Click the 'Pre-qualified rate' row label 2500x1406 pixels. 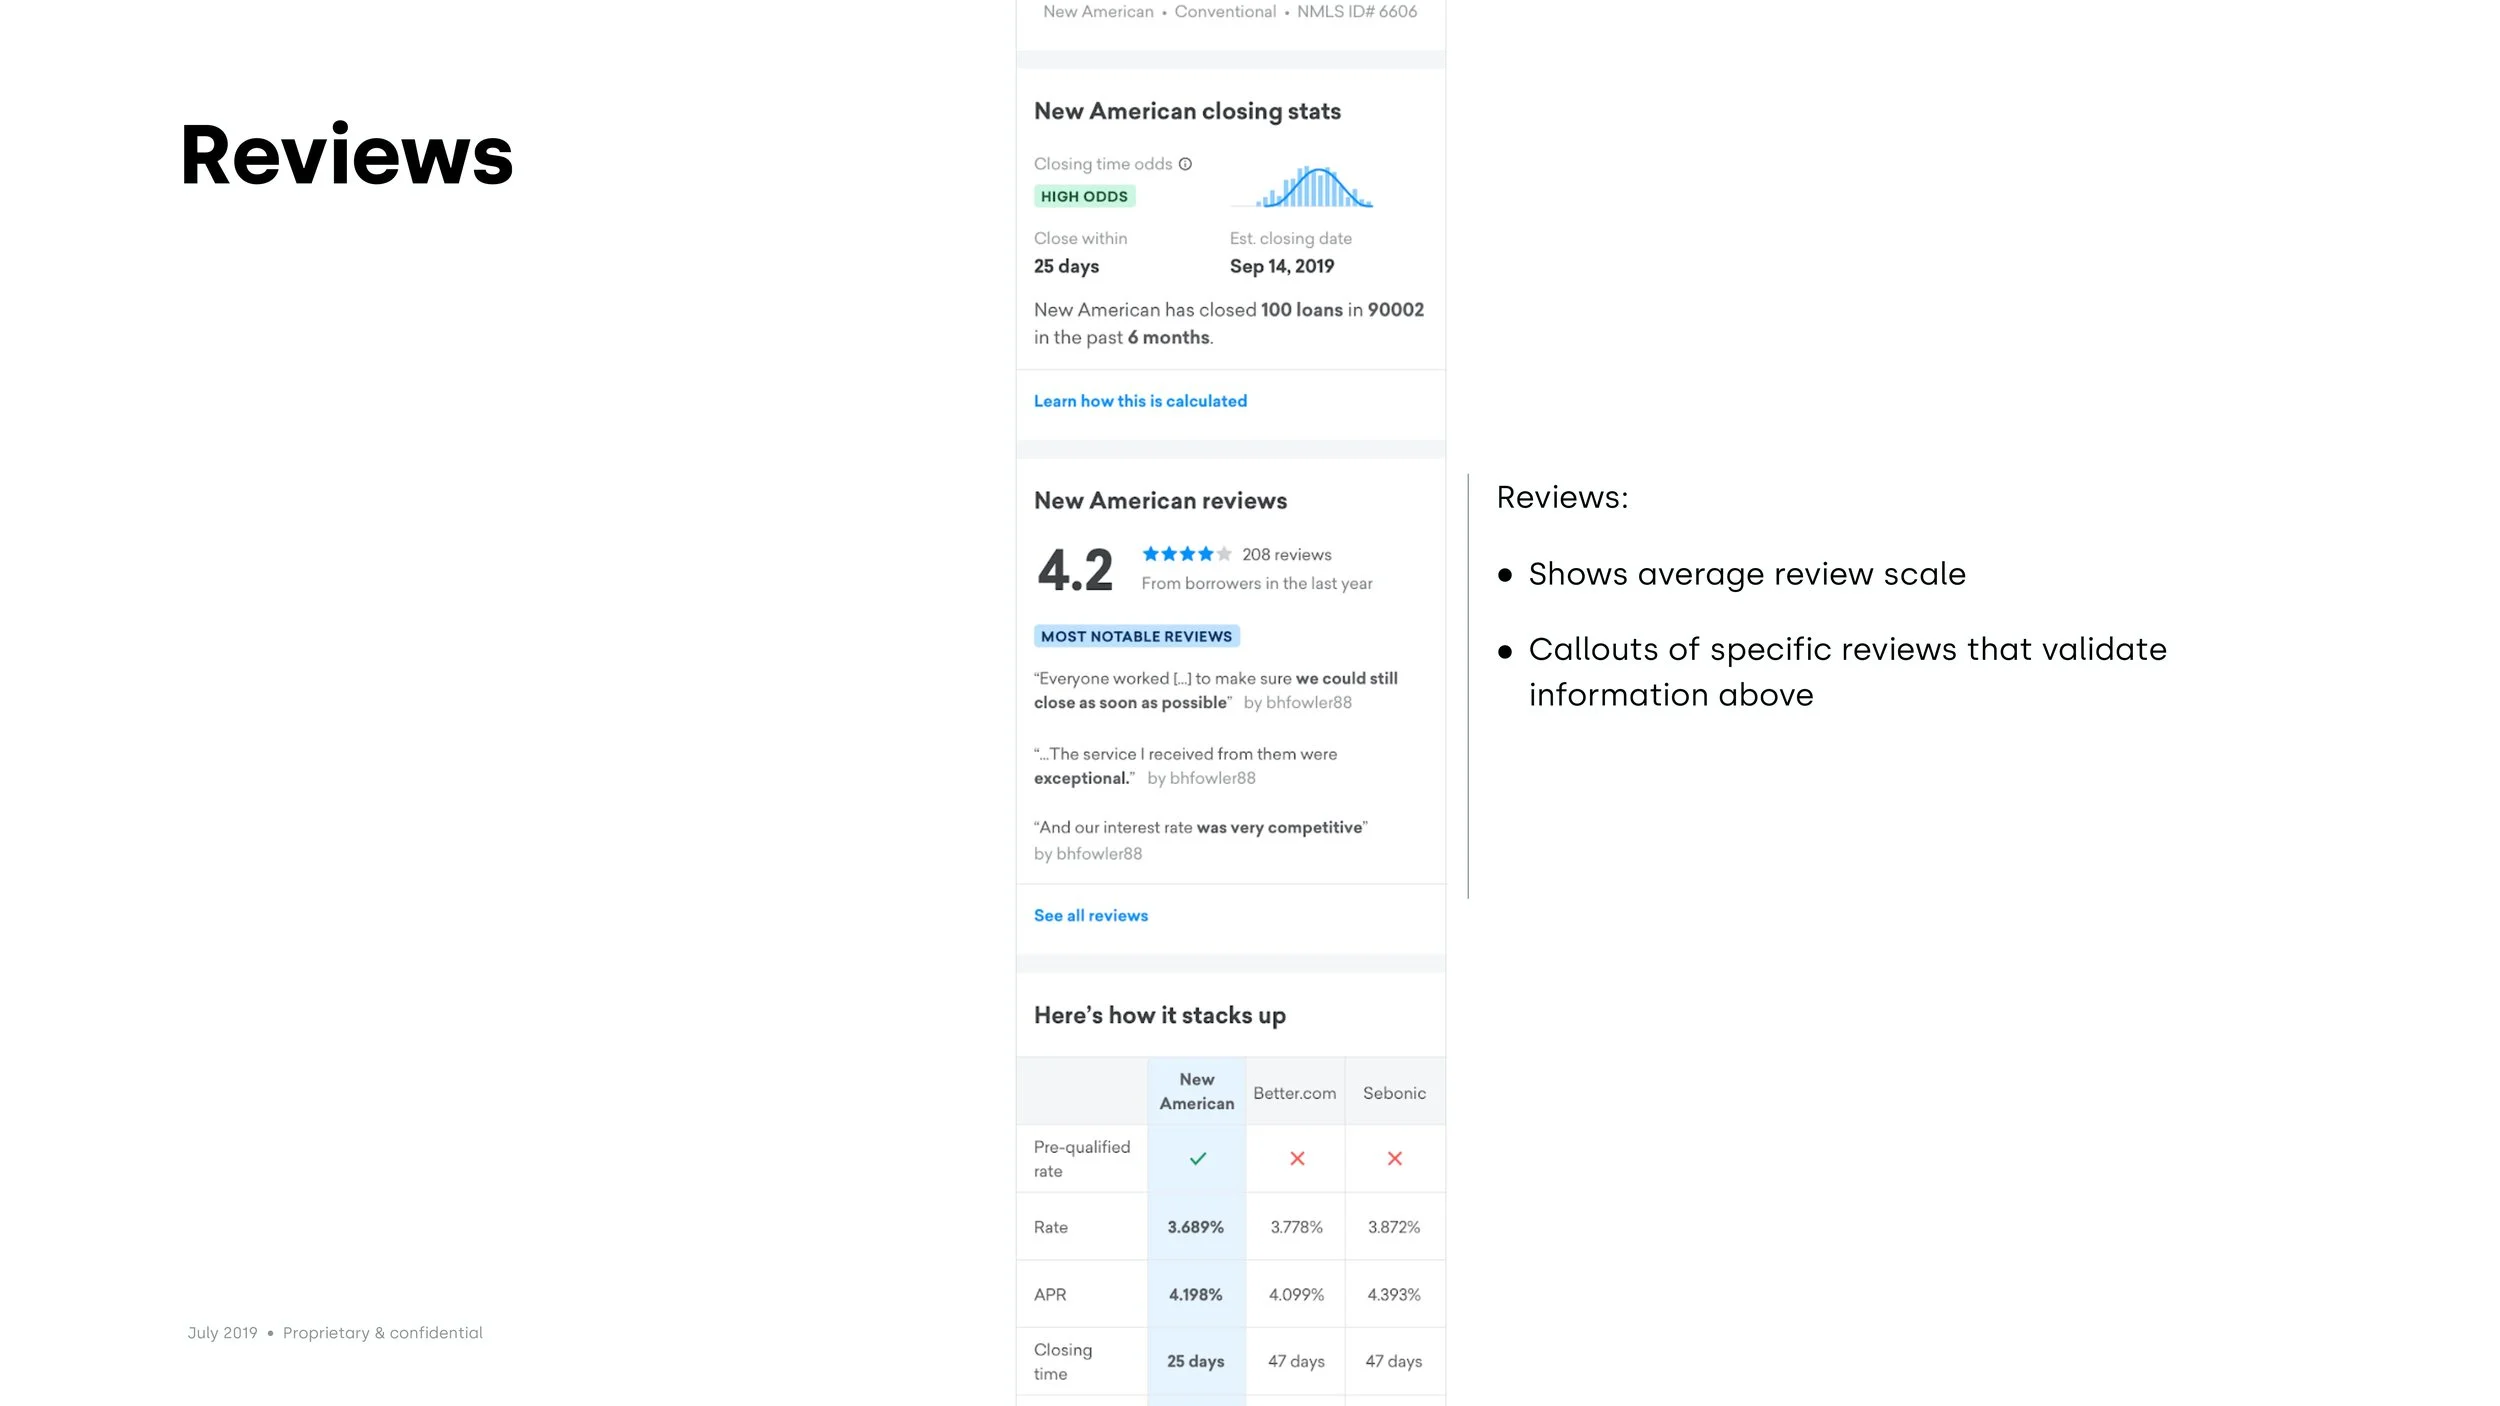[1081, 1159]
